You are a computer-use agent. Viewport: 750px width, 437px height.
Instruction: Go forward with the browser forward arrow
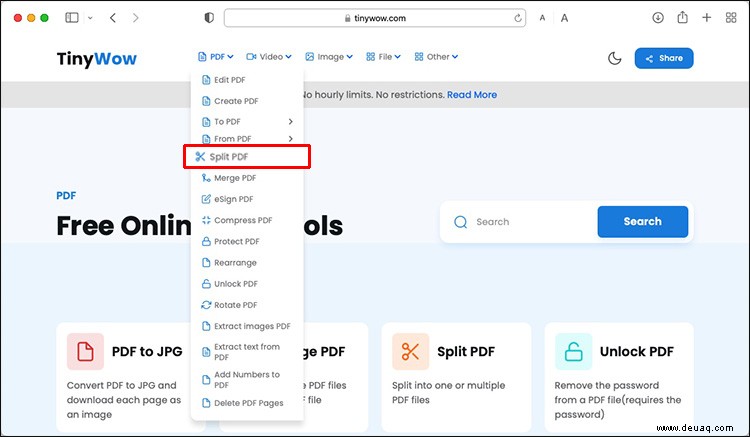tap(136, 18)
